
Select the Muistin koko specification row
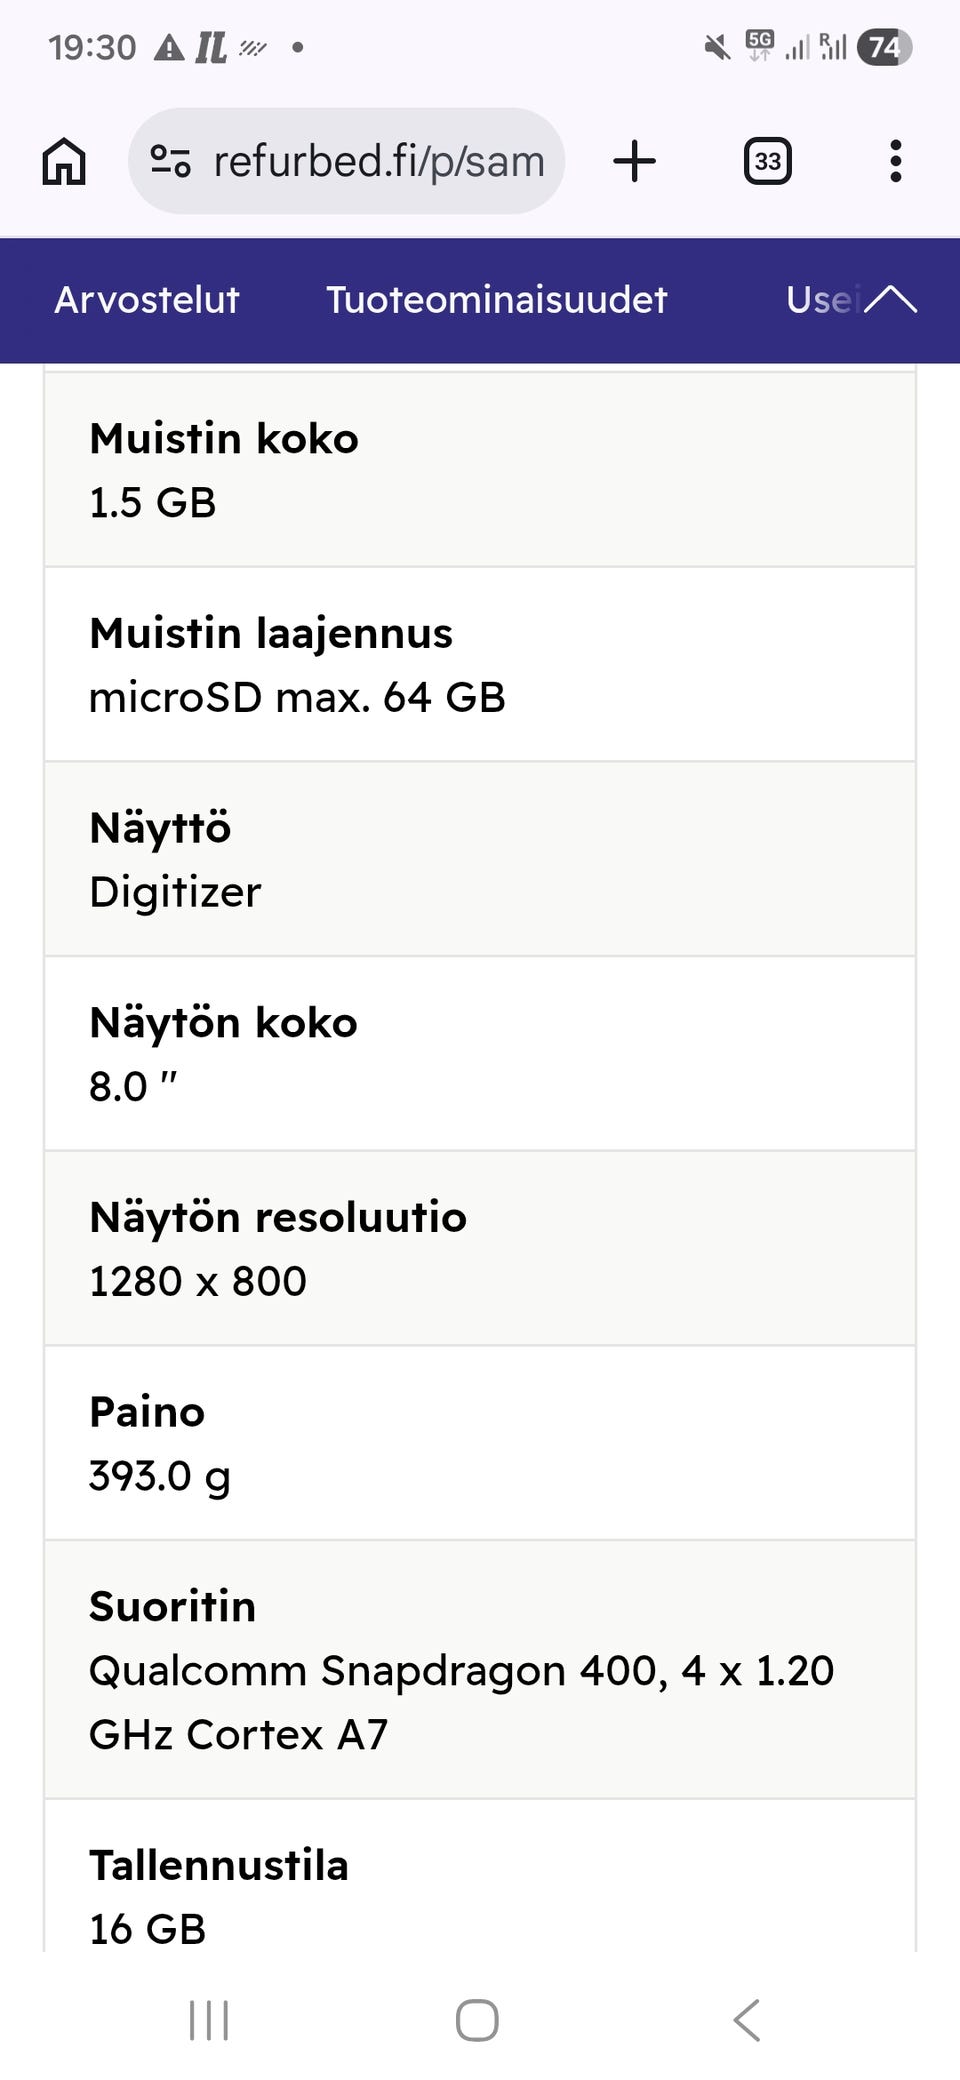480,469
